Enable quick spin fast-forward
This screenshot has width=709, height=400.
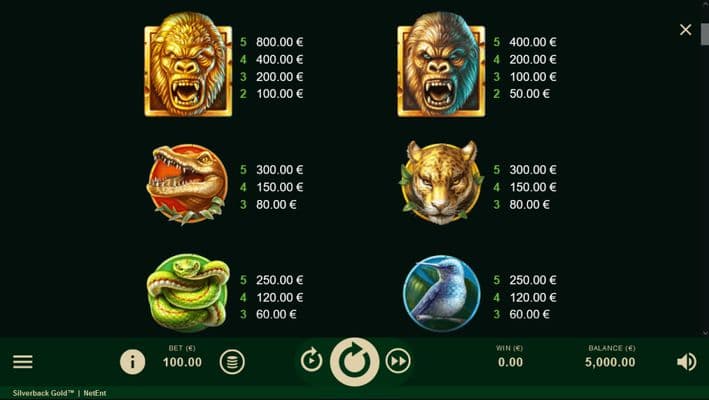pos(398,361)
